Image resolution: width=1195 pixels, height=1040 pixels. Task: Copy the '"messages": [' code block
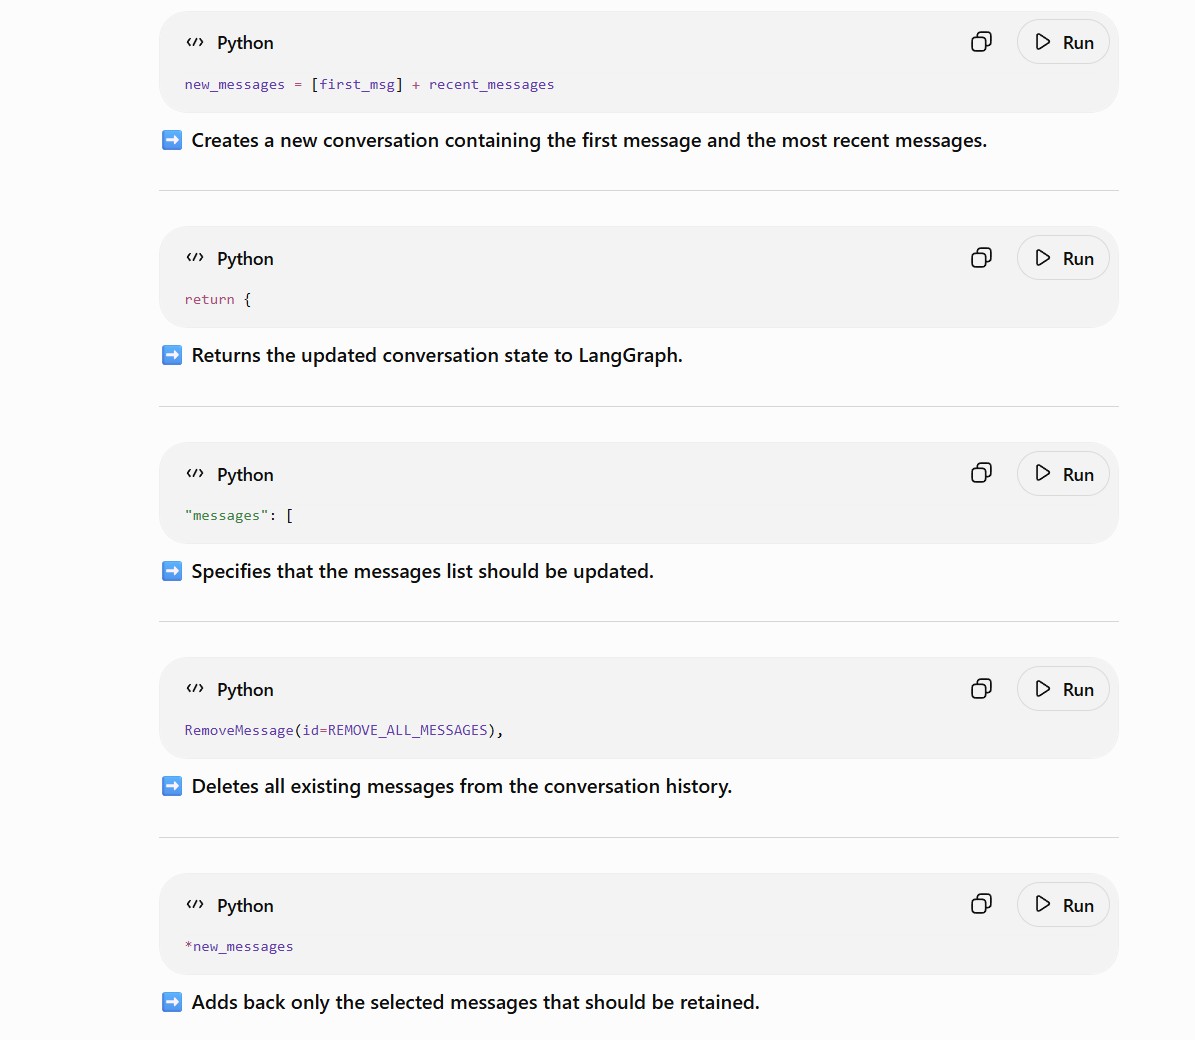[981, 473]
